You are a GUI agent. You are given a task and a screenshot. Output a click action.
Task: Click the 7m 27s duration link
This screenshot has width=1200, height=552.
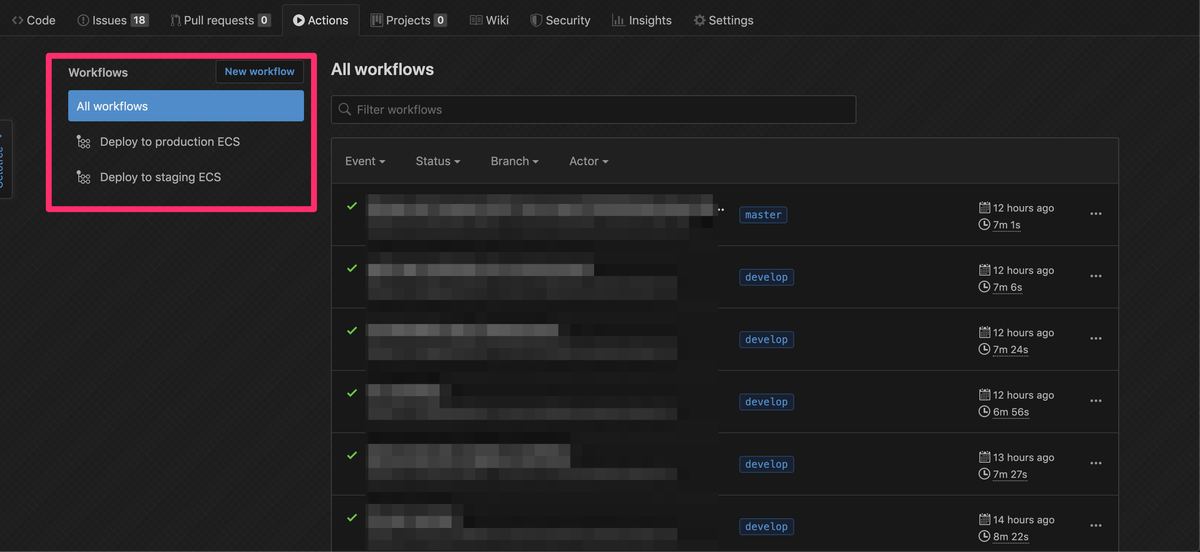[1010, 474]
